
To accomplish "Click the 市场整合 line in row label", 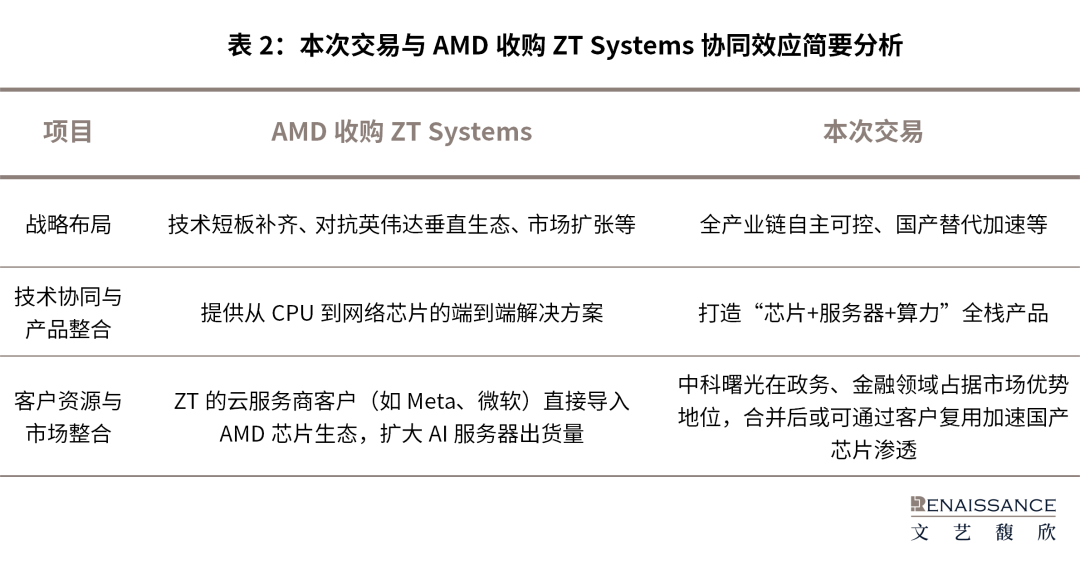I will coord(68,434).
